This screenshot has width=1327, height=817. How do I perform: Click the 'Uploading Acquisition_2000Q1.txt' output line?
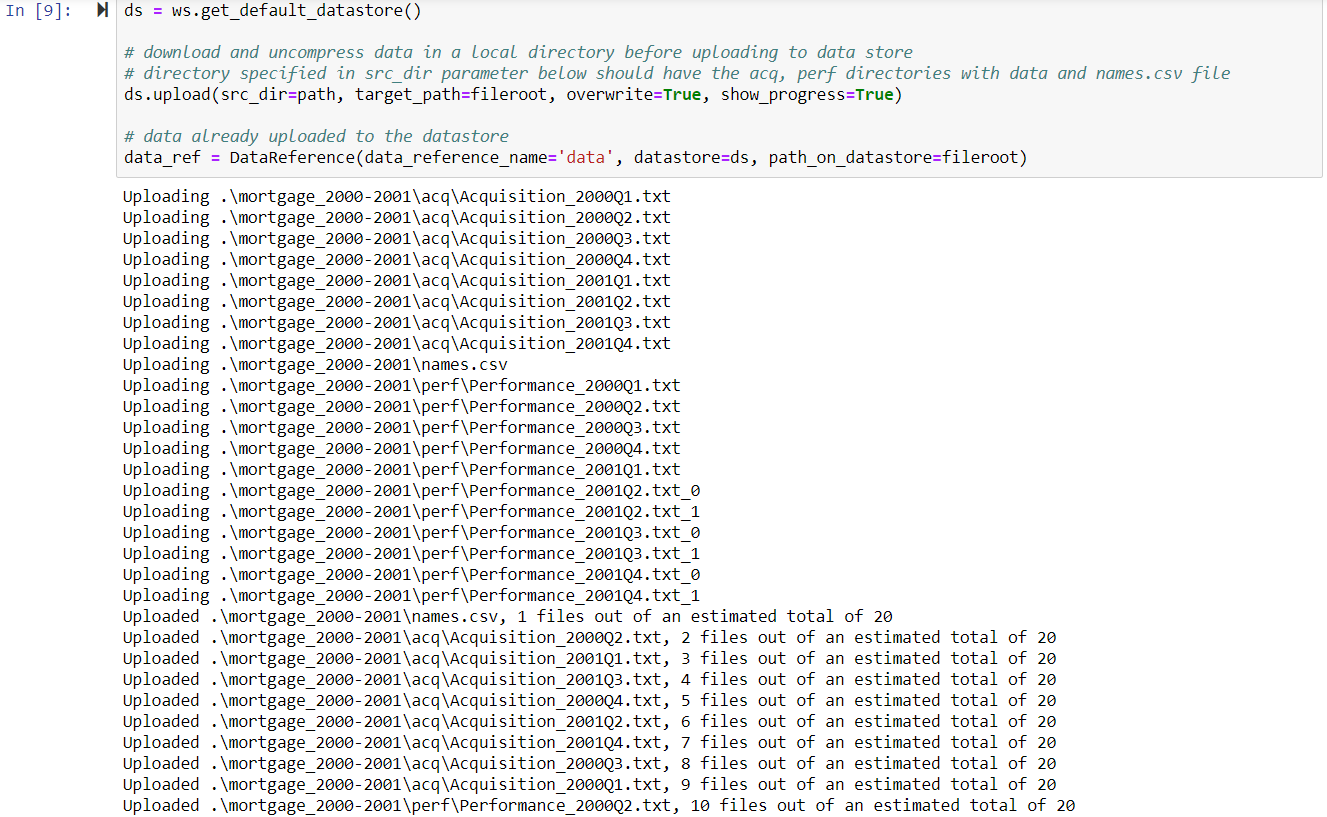tap(396, 197)
